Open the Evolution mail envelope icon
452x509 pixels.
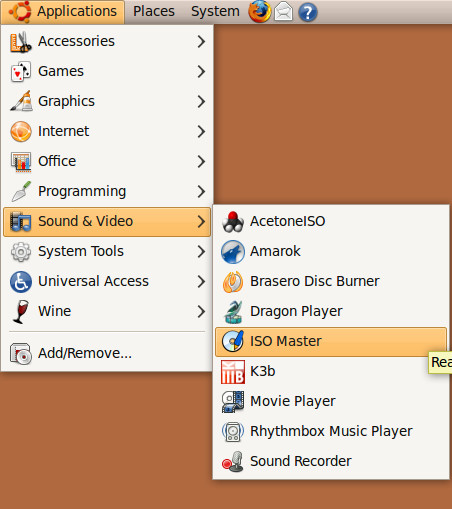click(x=283, y=12)
